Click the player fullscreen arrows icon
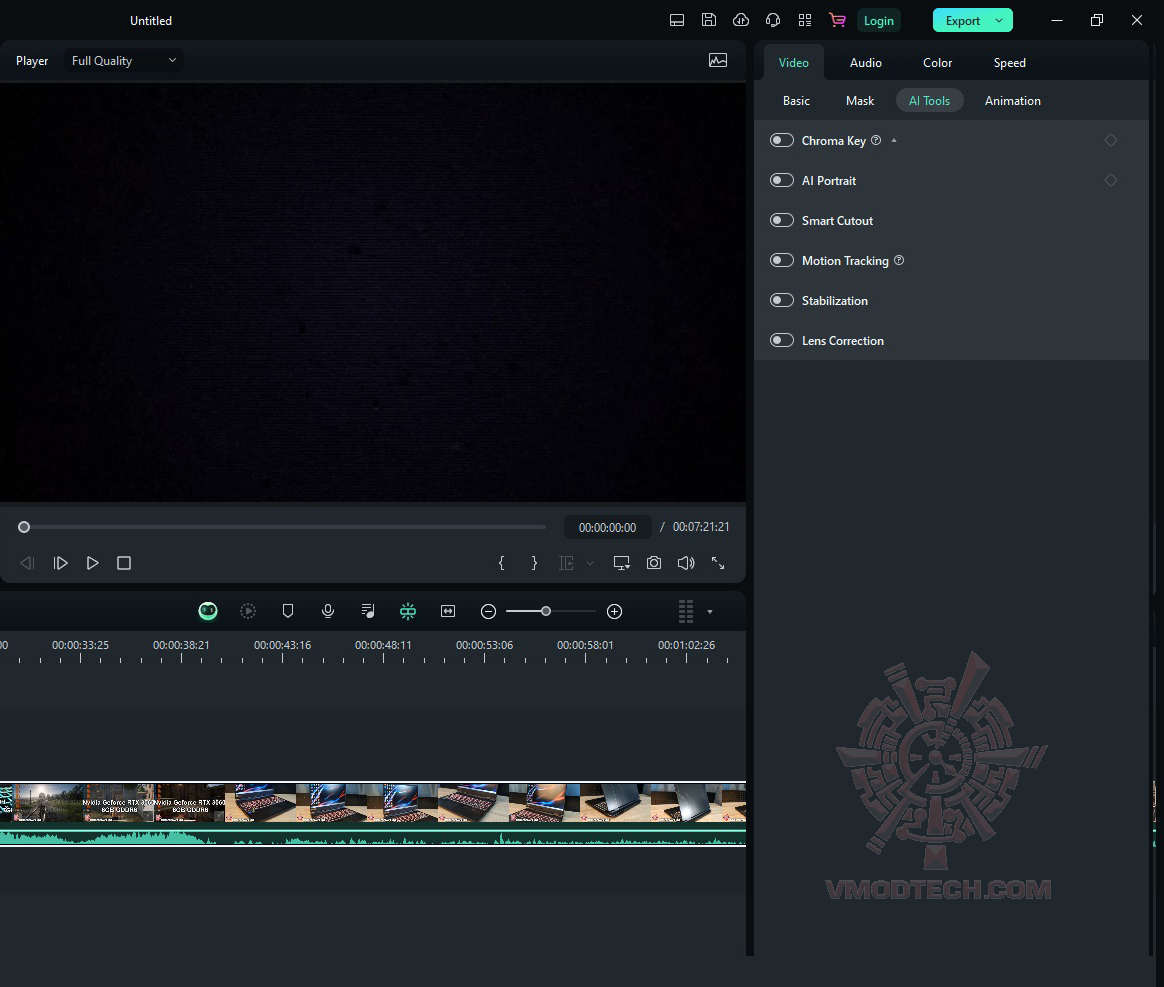Screen dimensions: 1164x987 [718, 563]
